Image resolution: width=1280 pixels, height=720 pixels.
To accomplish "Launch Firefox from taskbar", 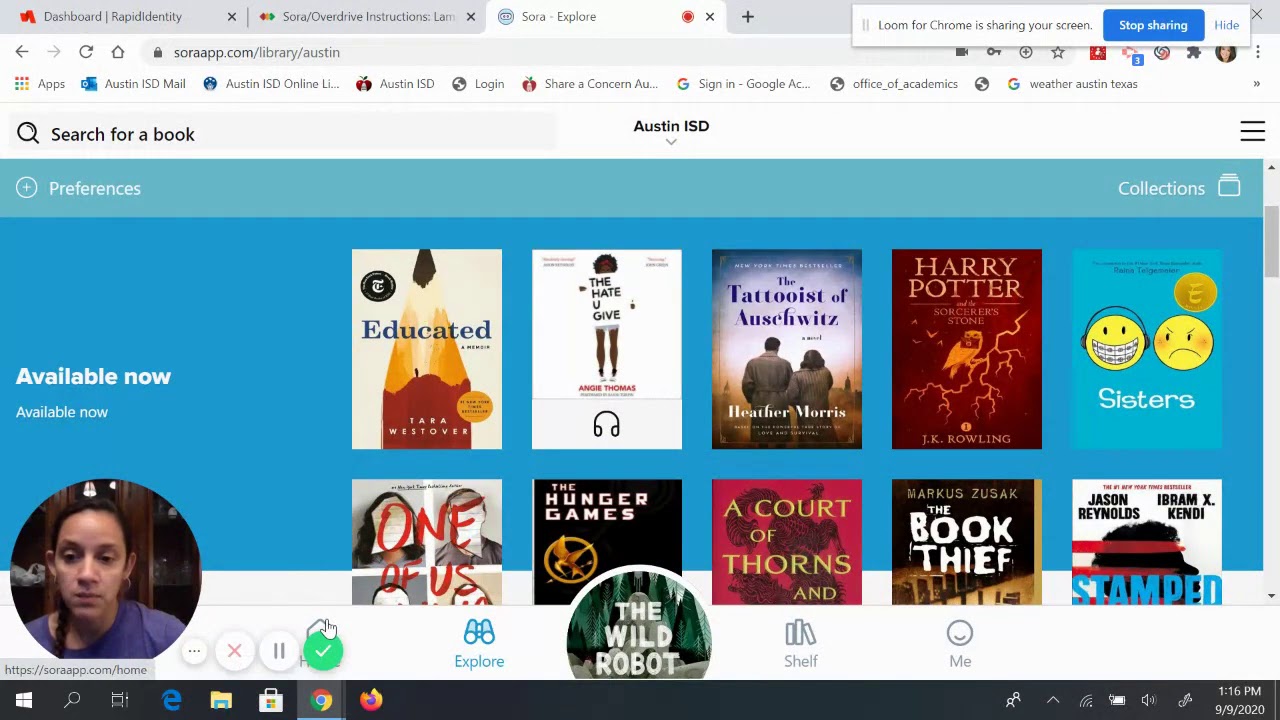I will point(371,701).
